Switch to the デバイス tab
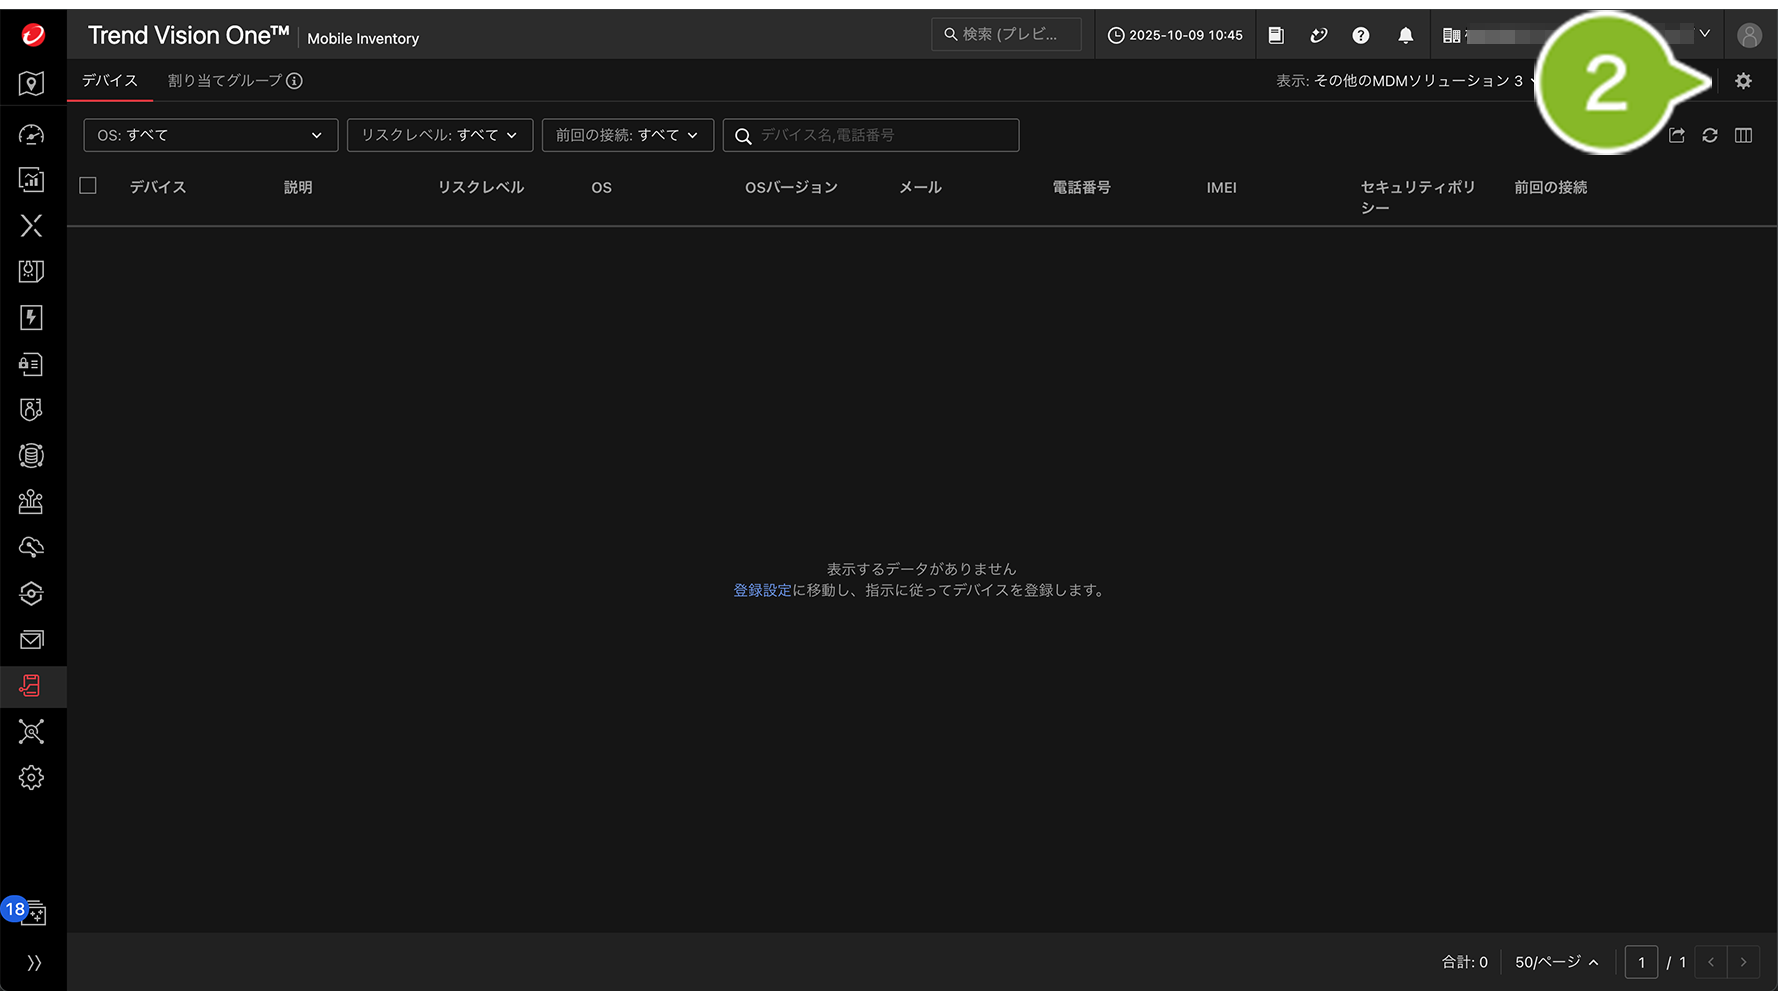 point(110,81)
